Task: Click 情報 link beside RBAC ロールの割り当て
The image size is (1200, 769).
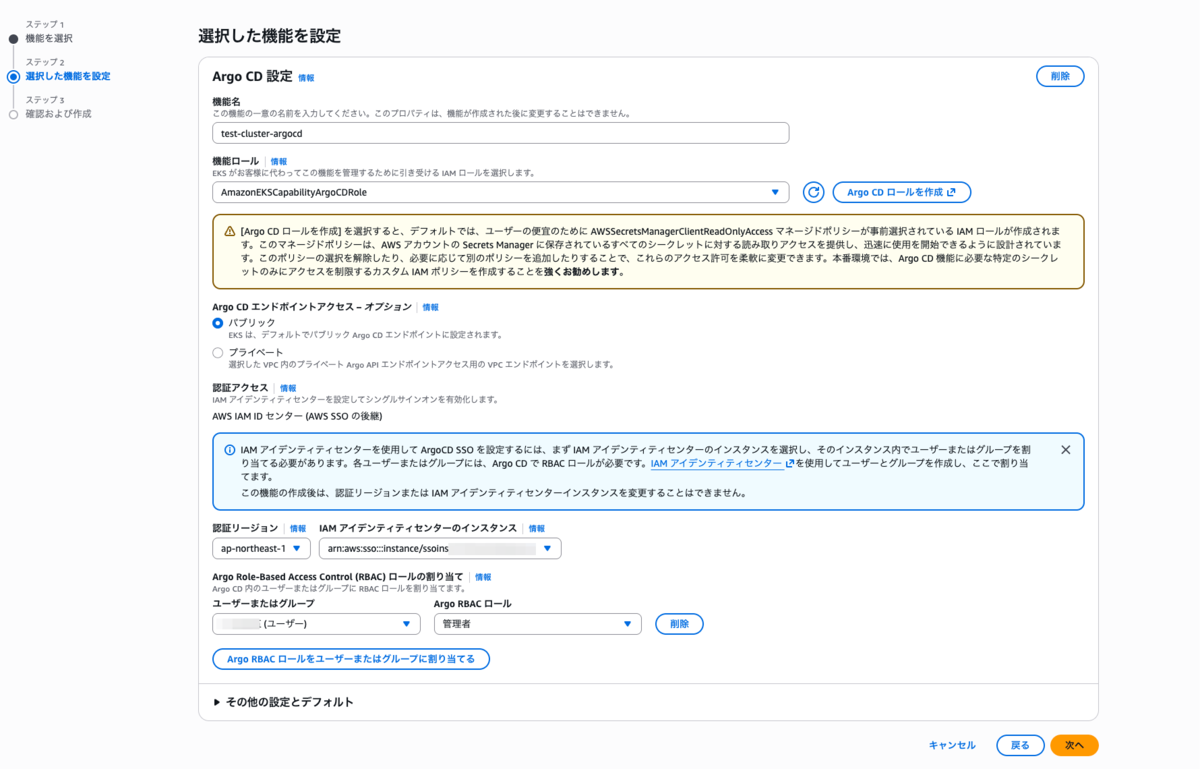Action: (483, 577)
